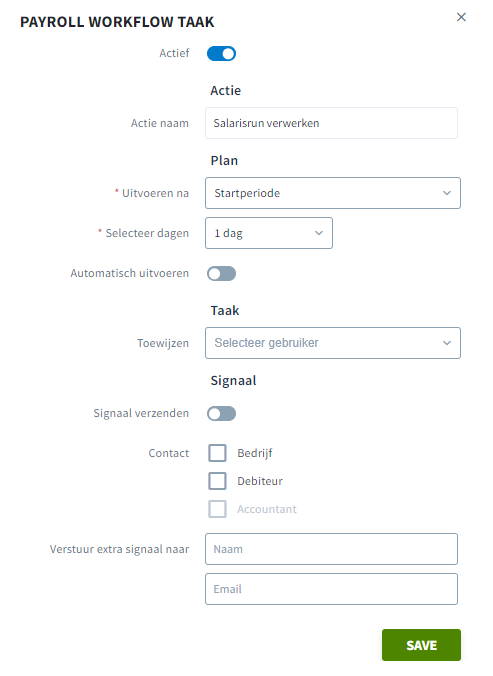Toggle the Actief switch off
This screenshot has width=493, height=676.
(221, 53)
